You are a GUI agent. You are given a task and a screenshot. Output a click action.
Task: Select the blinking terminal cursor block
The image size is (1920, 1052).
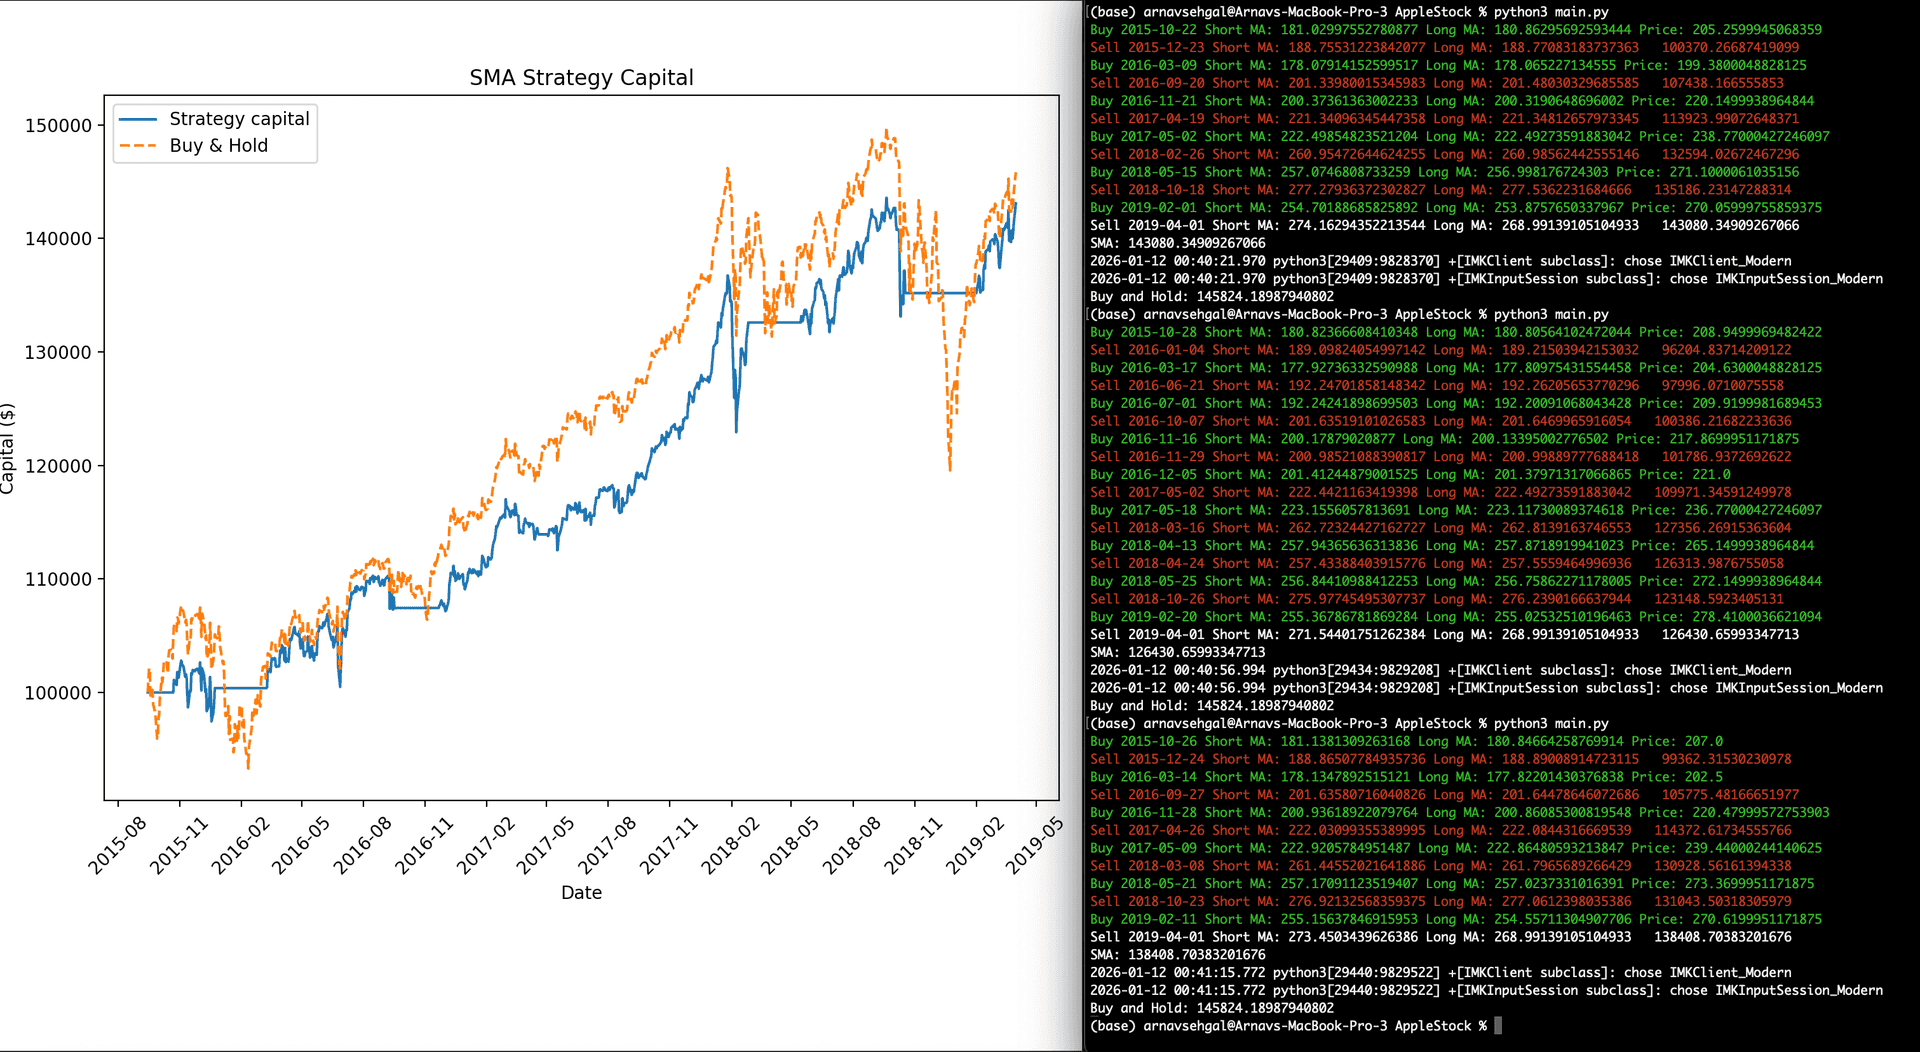pyautogui.click(x=1497, y=1025)
